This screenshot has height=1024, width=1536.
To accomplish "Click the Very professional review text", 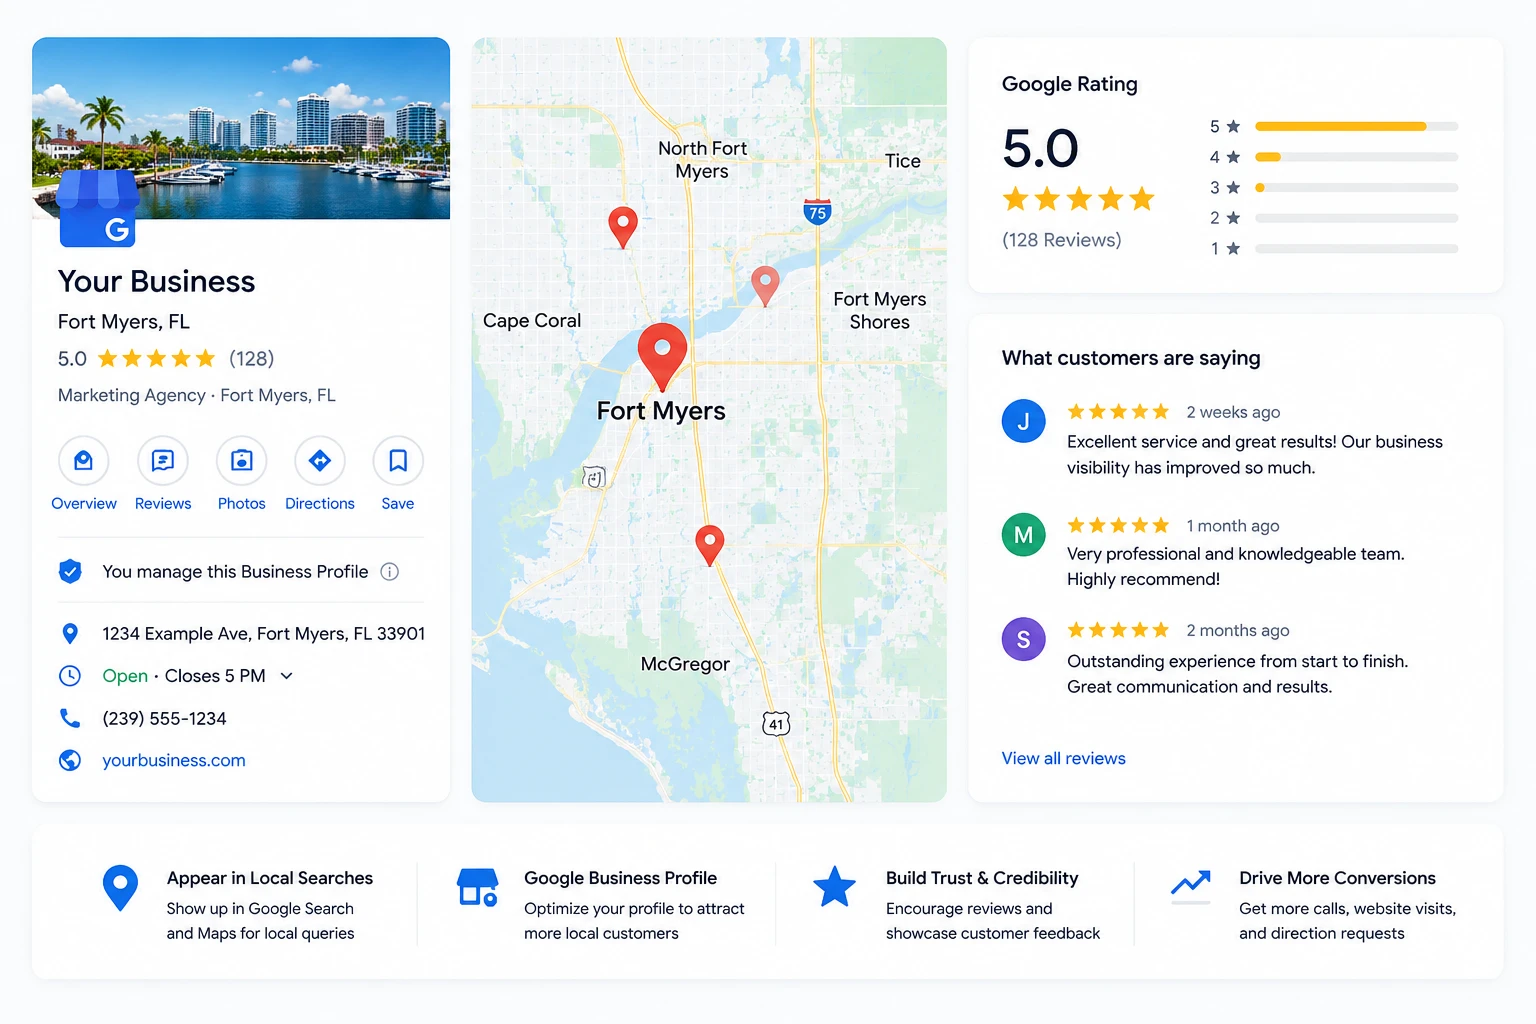I will click(1236, 566).
